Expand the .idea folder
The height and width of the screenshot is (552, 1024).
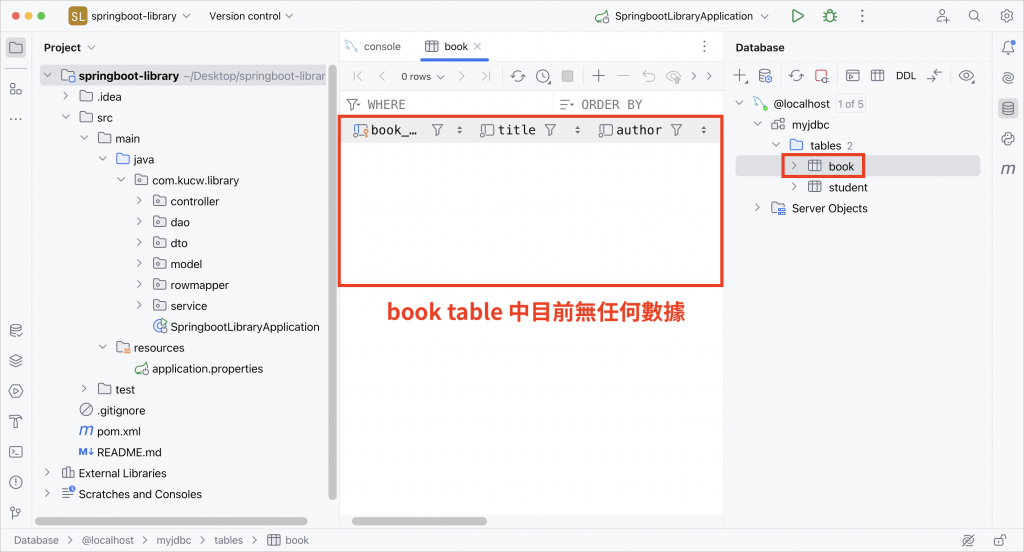(65, 97)
